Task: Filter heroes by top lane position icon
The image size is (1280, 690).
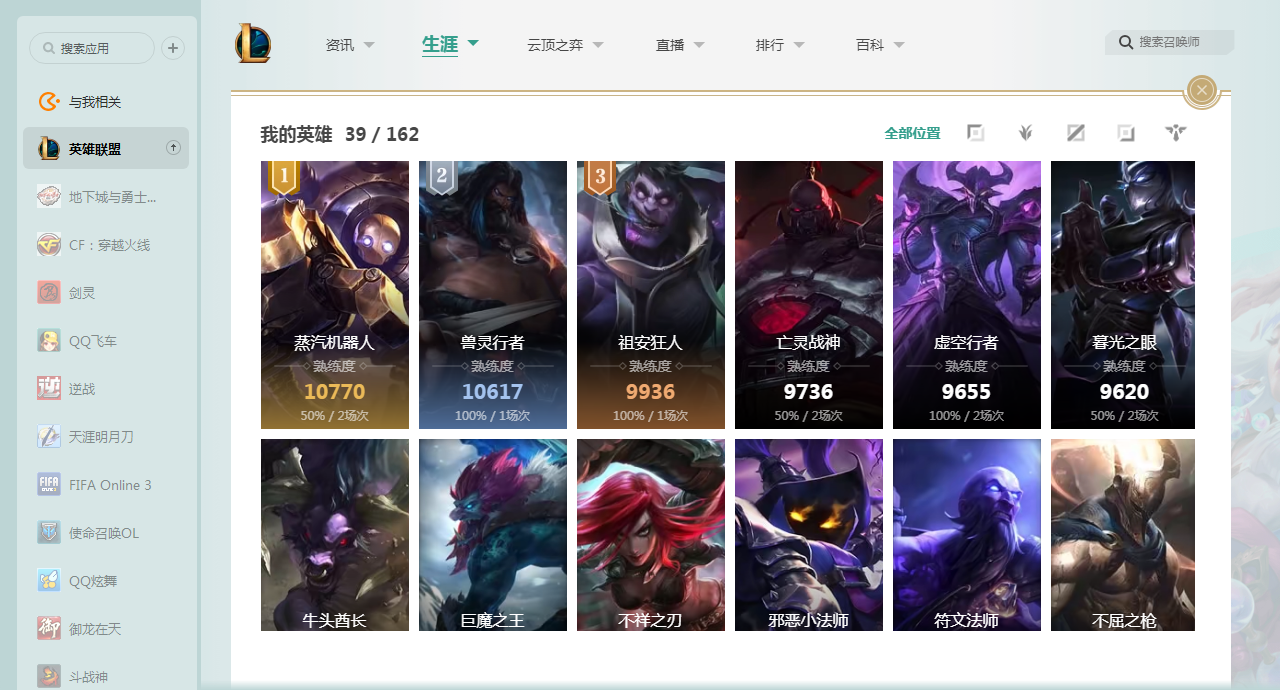Action: click(976, 133)
